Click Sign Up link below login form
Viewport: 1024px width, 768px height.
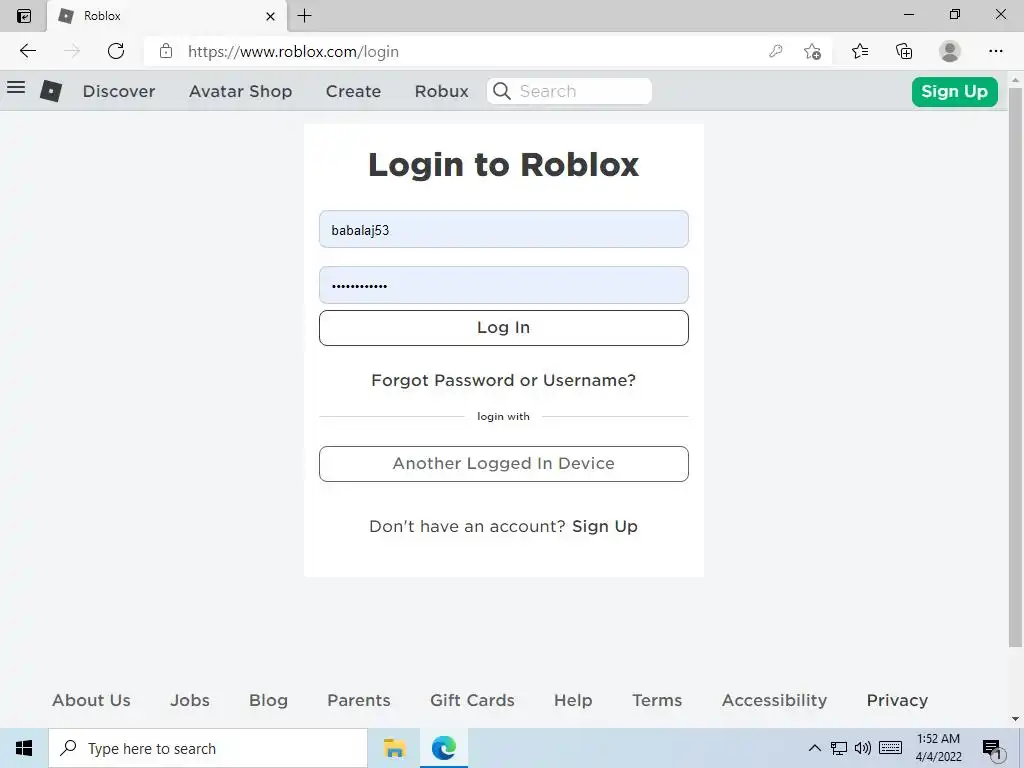click(x=605, y=526)
